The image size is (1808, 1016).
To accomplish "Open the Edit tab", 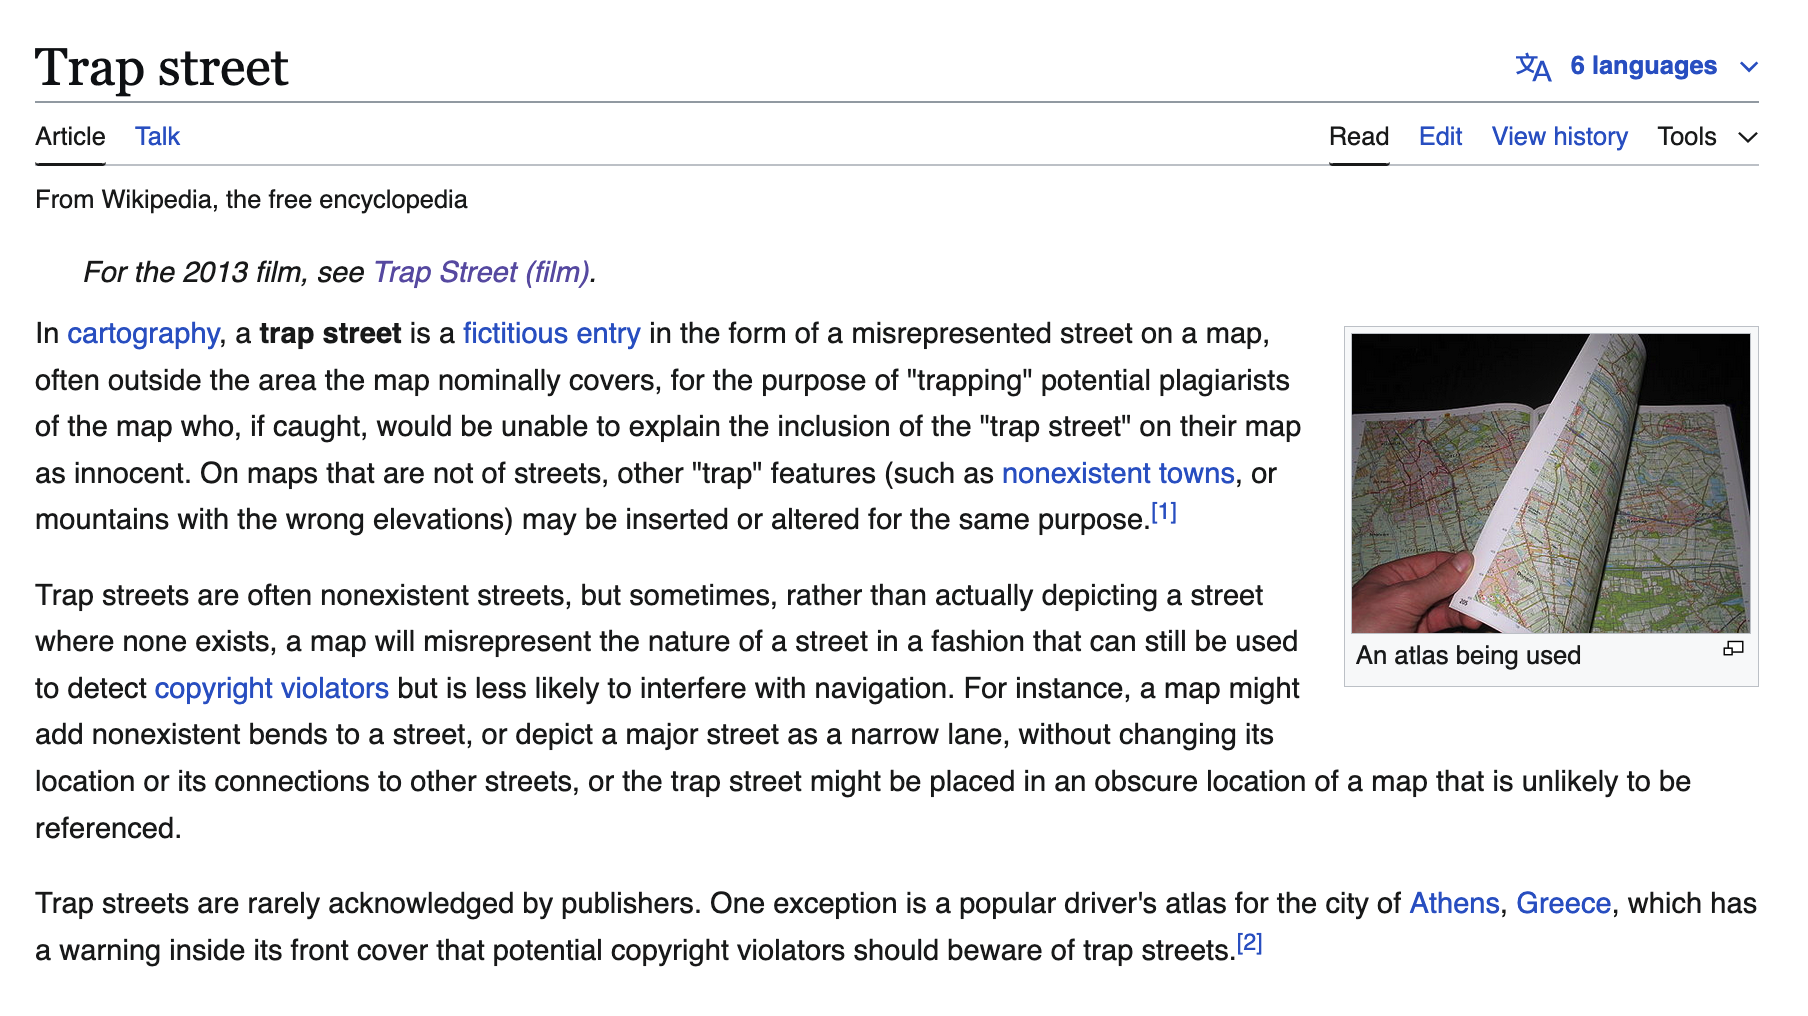I will (1439, 137).
